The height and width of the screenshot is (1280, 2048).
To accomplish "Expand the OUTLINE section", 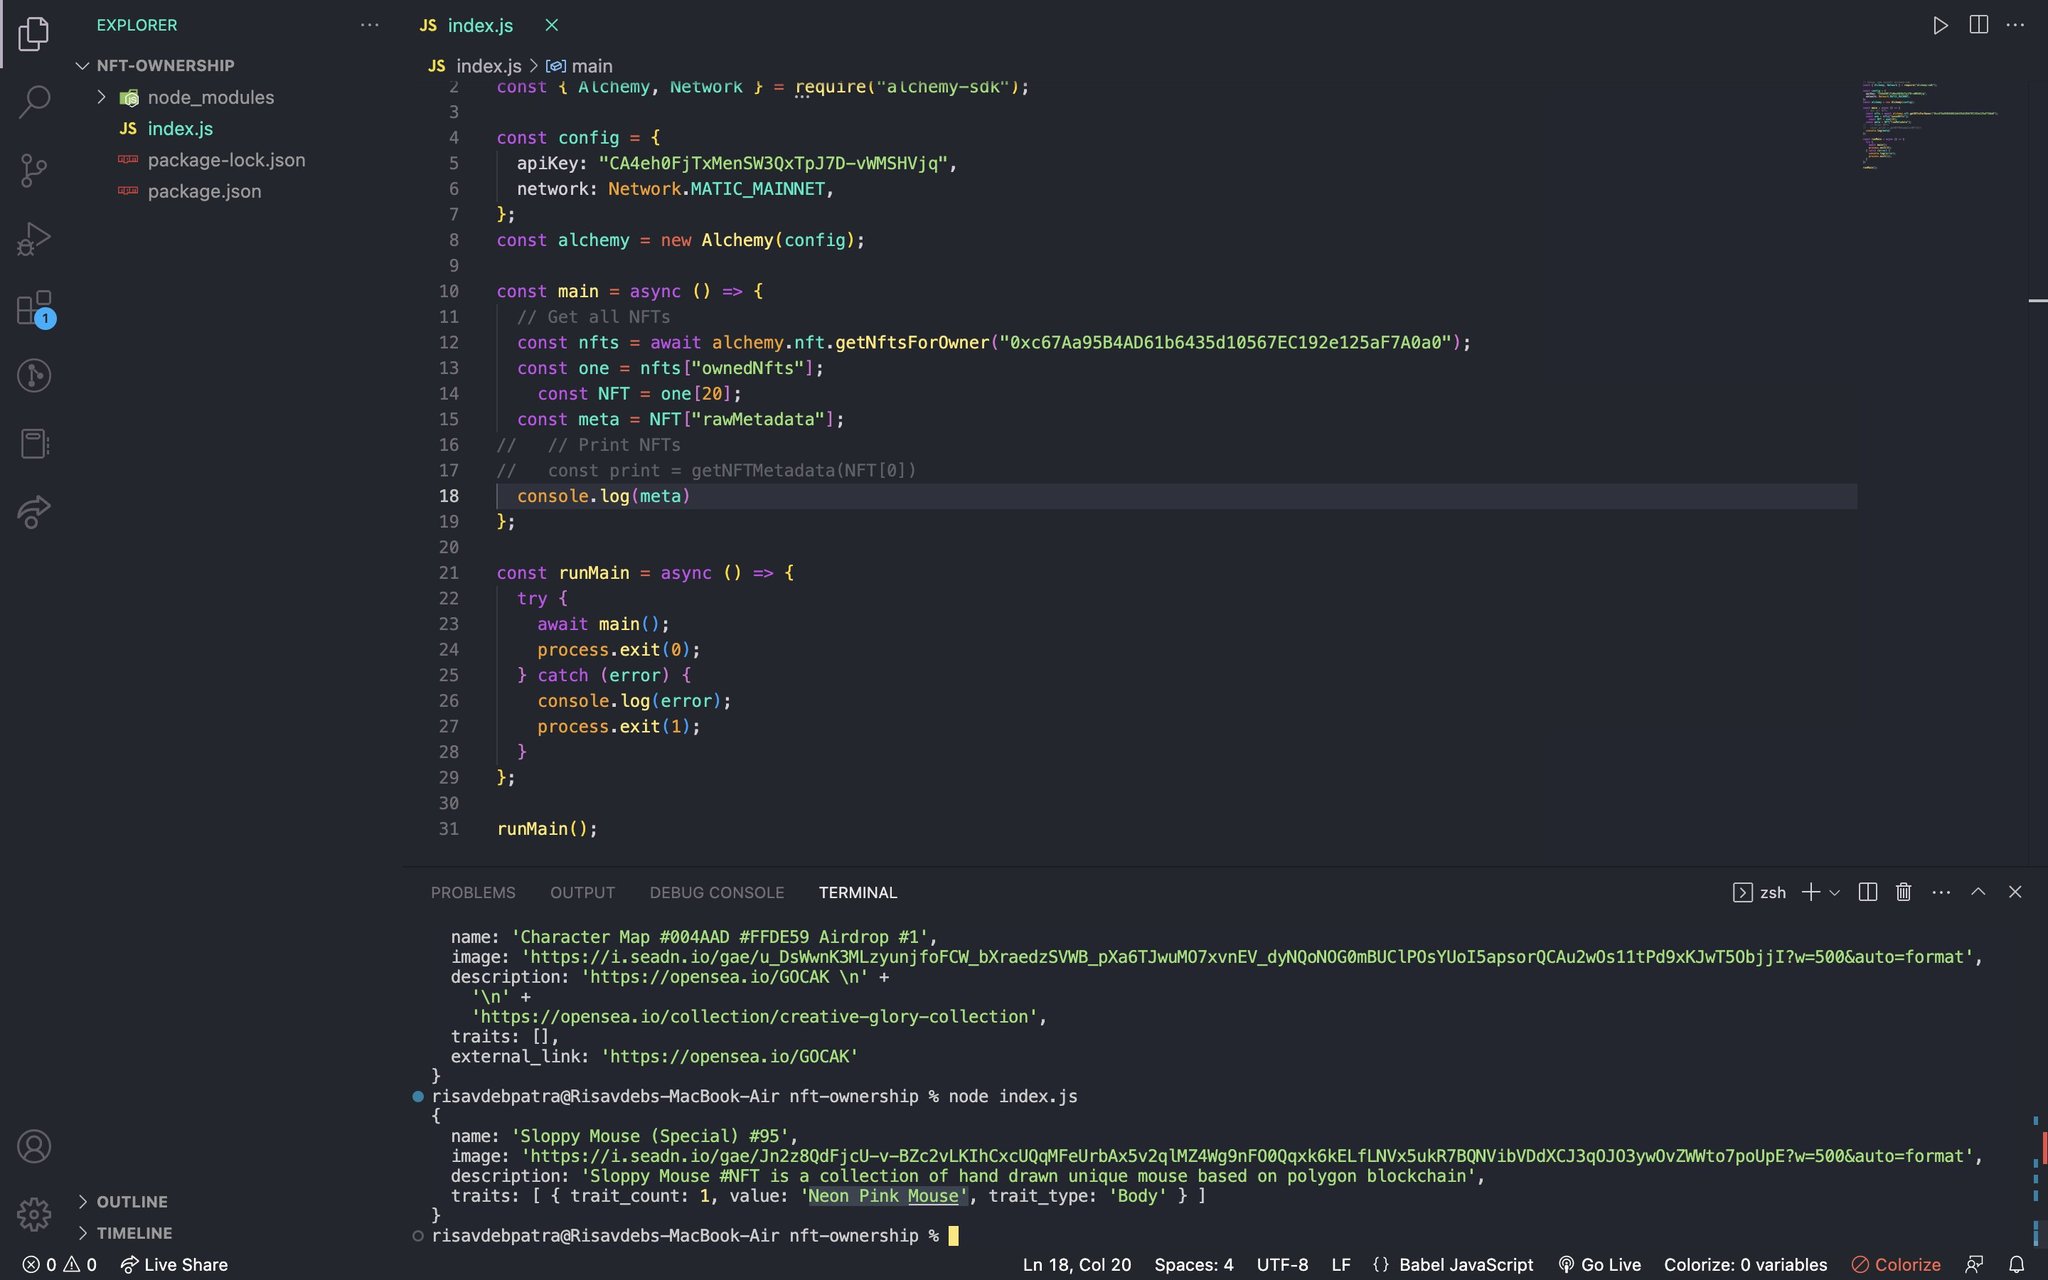I will pos(132,1201).
